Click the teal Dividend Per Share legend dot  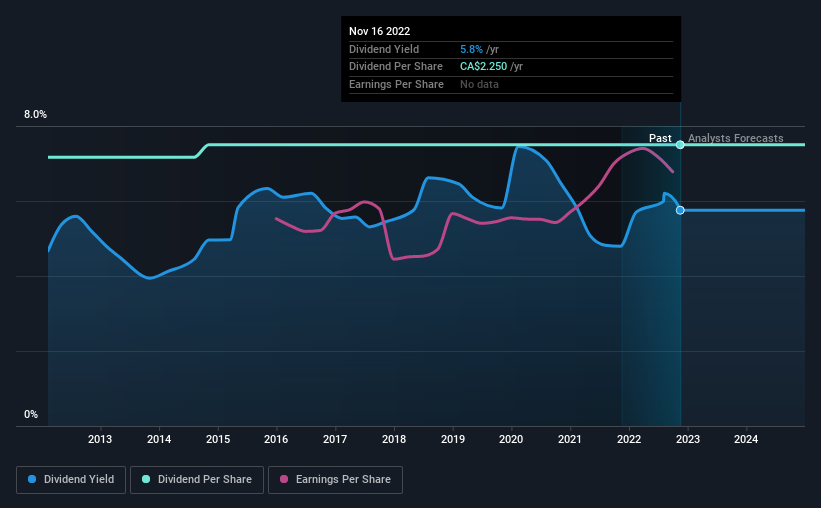[x=146, y=479]
